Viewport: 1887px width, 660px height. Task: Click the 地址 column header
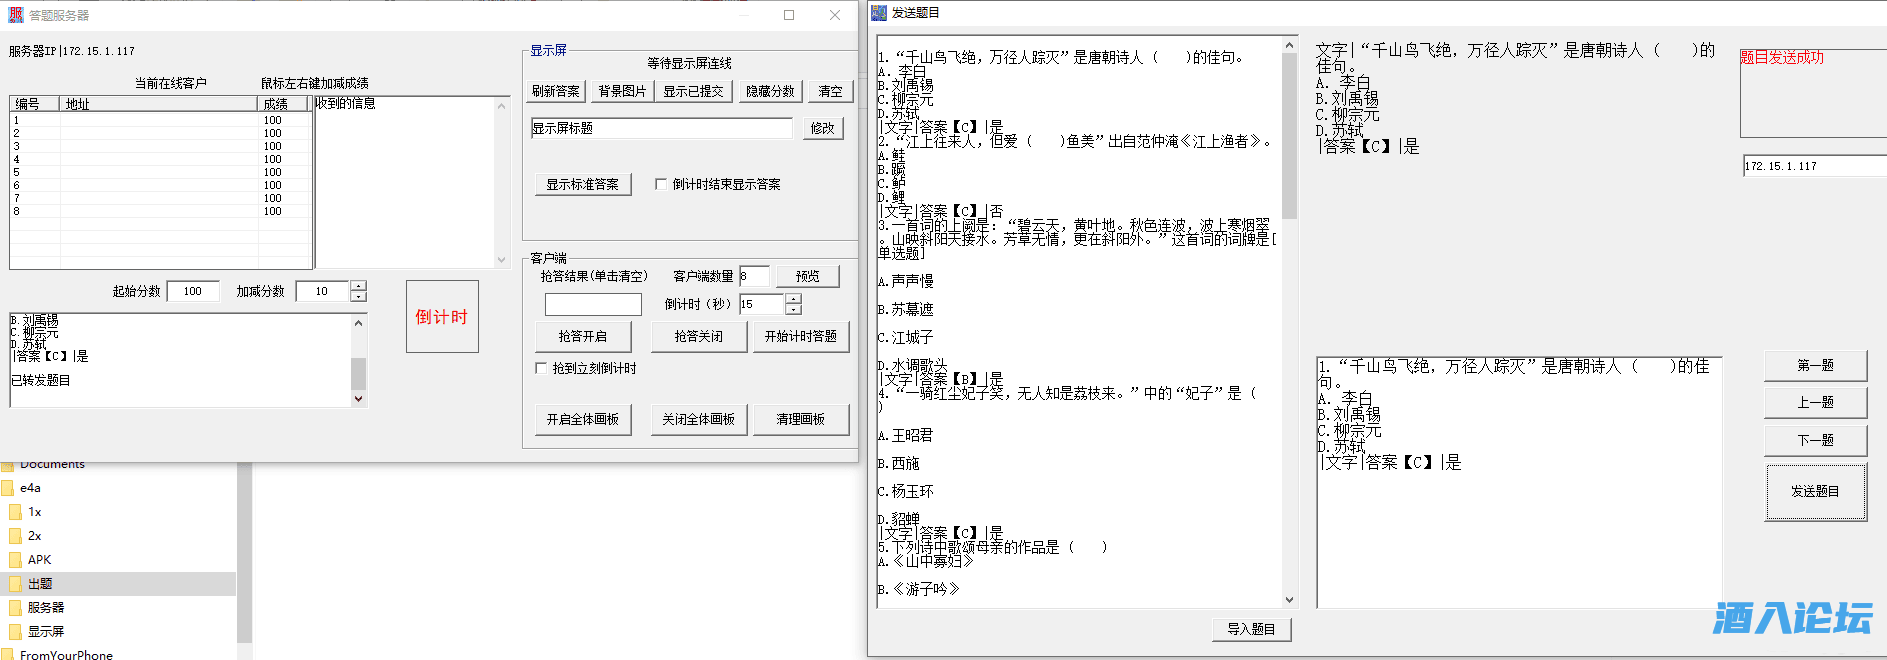coord(158,104)
